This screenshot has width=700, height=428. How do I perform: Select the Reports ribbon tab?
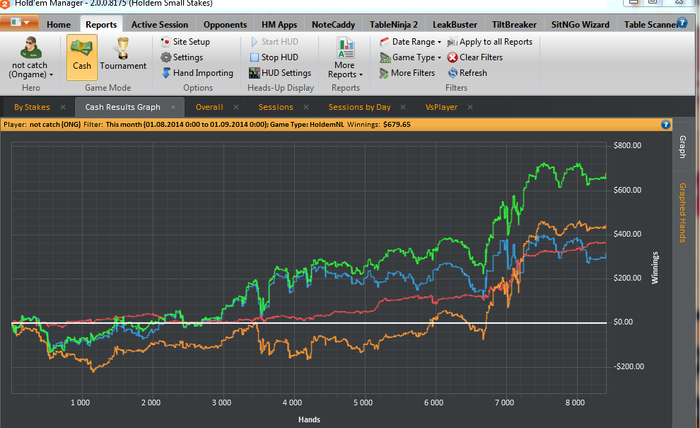point(101,25)
